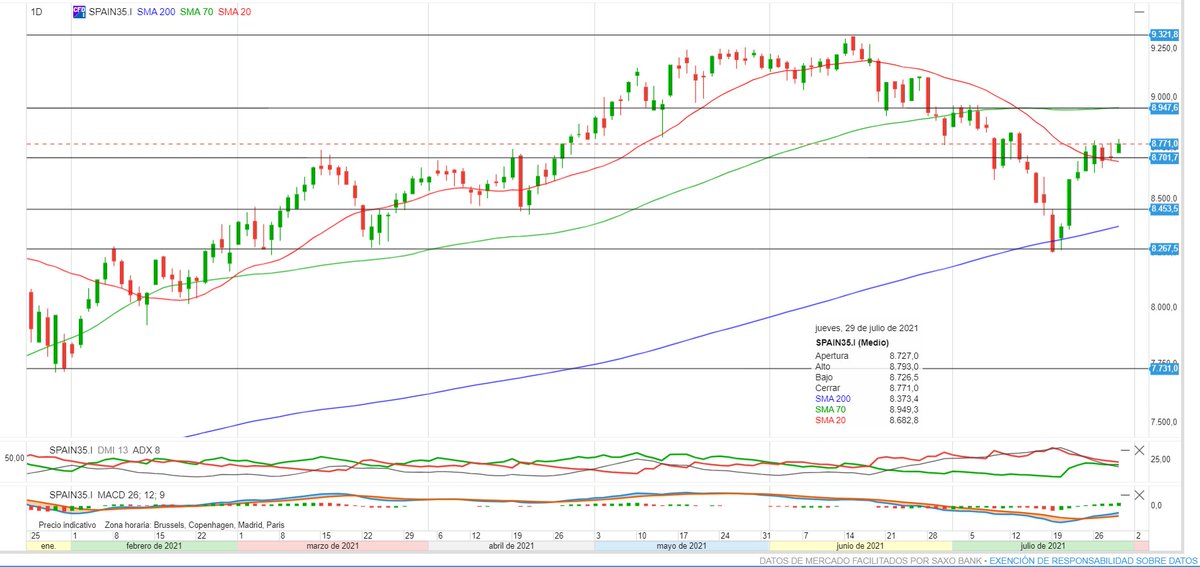Click the 7.500,0 axis price label
This screenshot has height=567, width=1200.
1165,422
